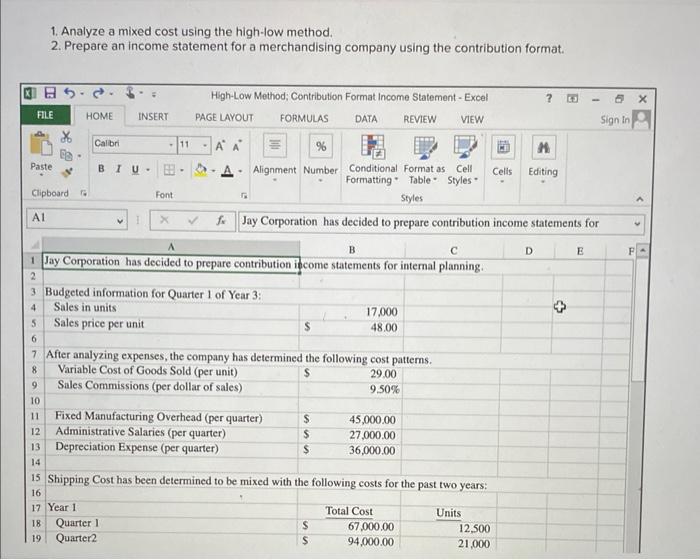Switch to the HOME tab
The width and height of the screenshot is (700, 560).
[99, 116]
